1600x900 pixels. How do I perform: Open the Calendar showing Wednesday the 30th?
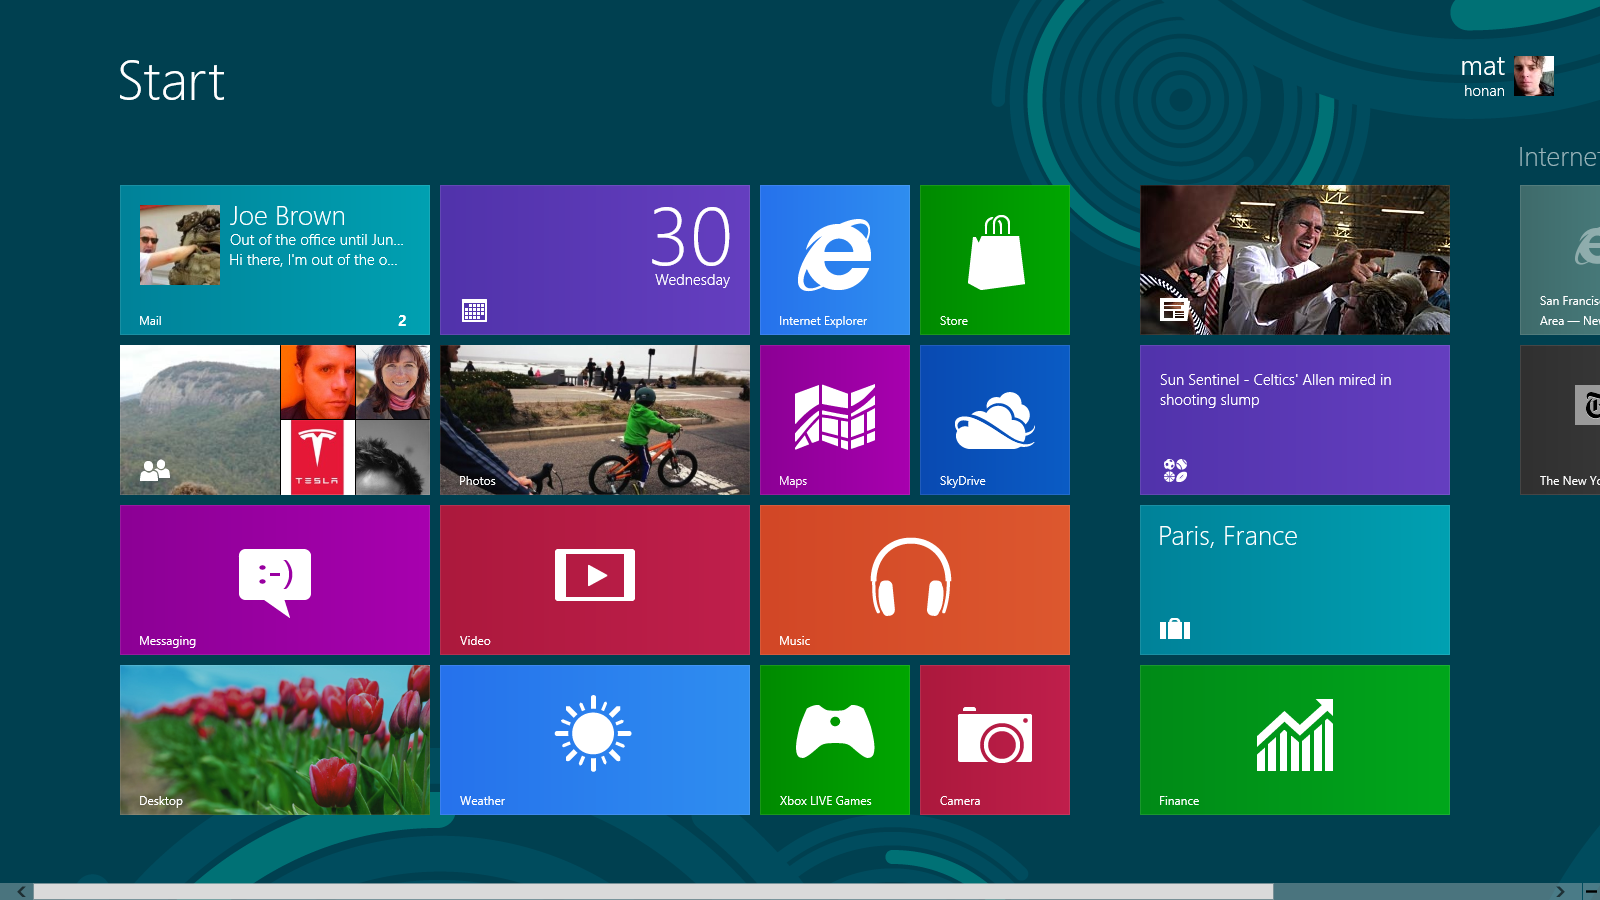[594, 259]
